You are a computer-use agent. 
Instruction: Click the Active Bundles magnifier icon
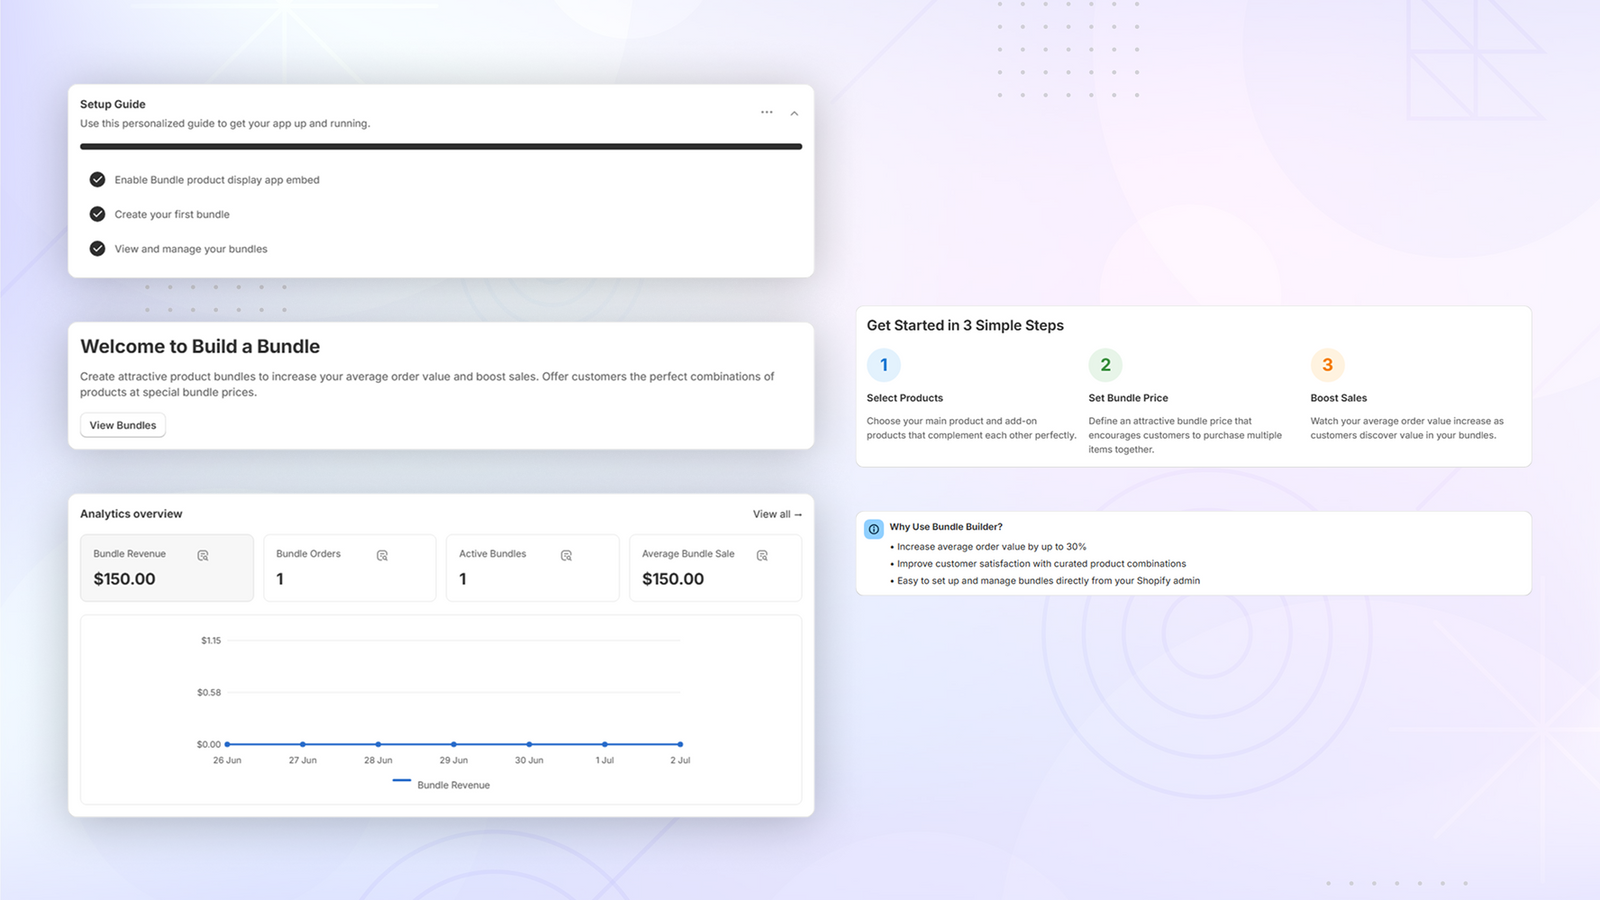tap(566, 555)
